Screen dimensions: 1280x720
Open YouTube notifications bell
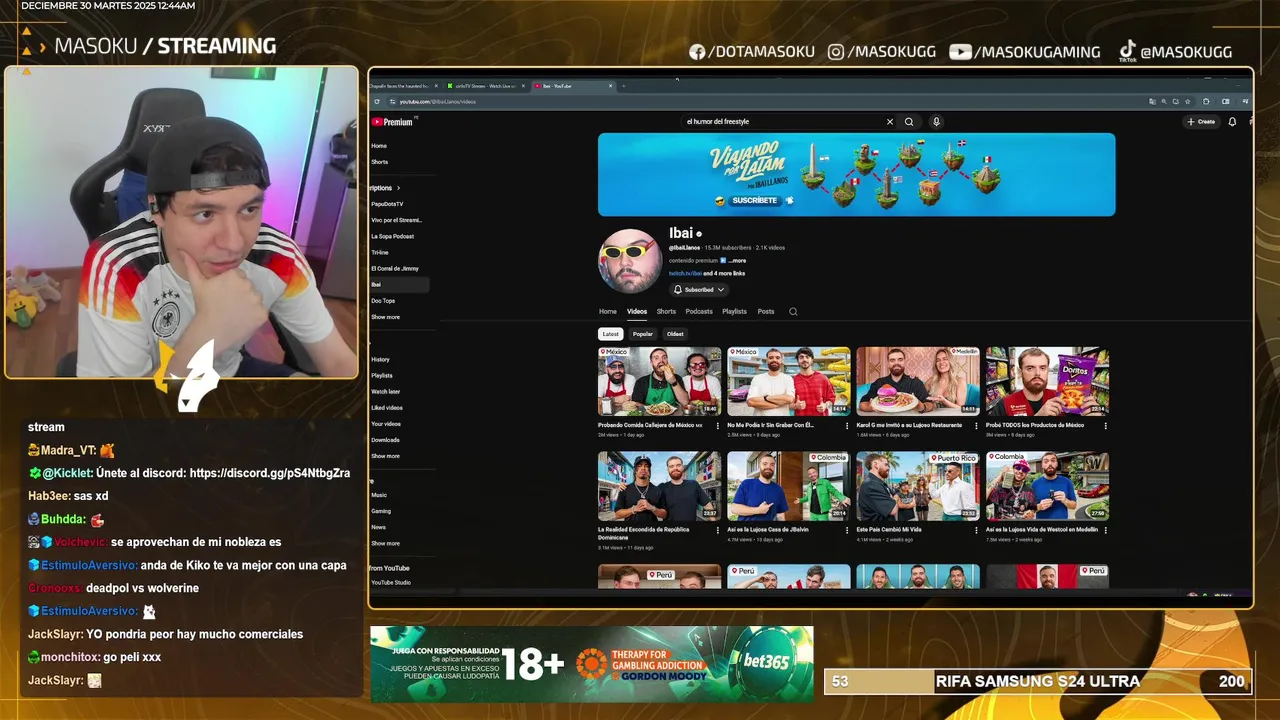click(x=1232, y=122)
